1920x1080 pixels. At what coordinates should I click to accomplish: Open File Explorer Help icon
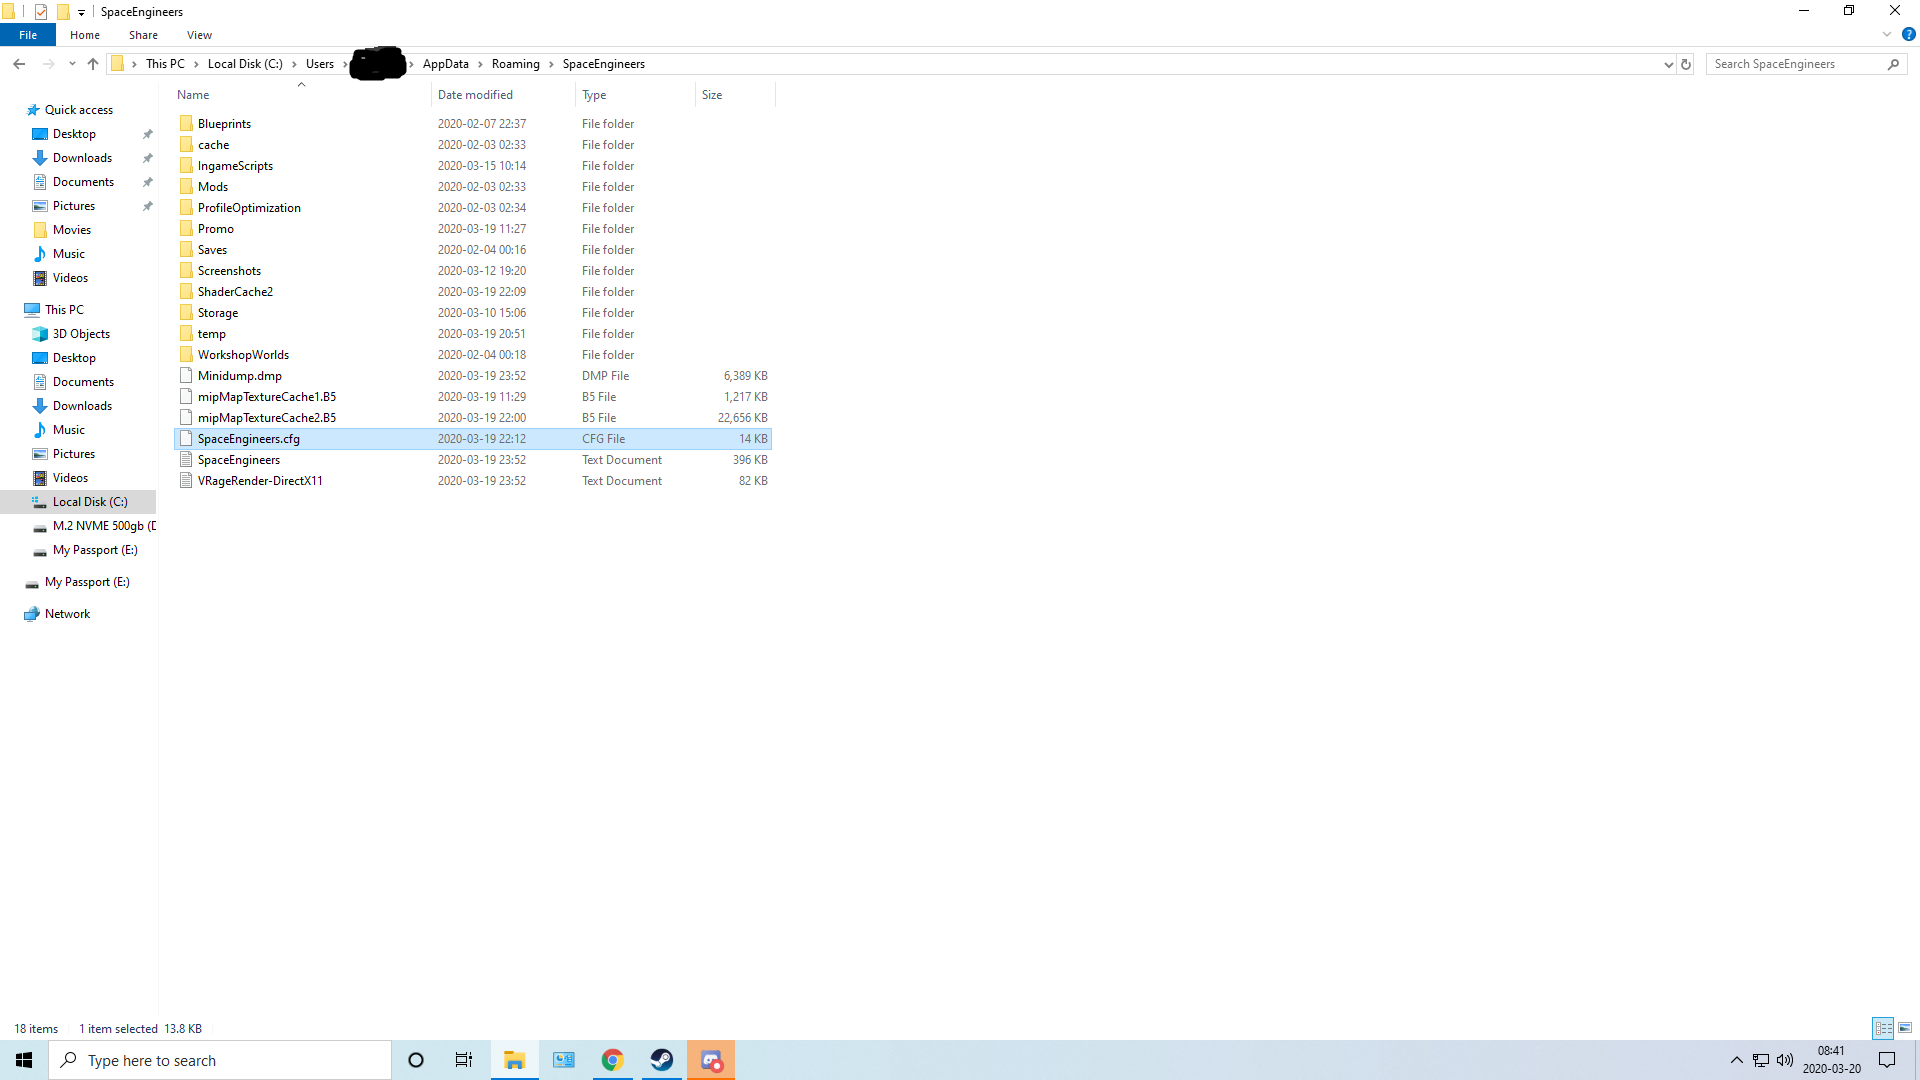[x=1908, y=35]
